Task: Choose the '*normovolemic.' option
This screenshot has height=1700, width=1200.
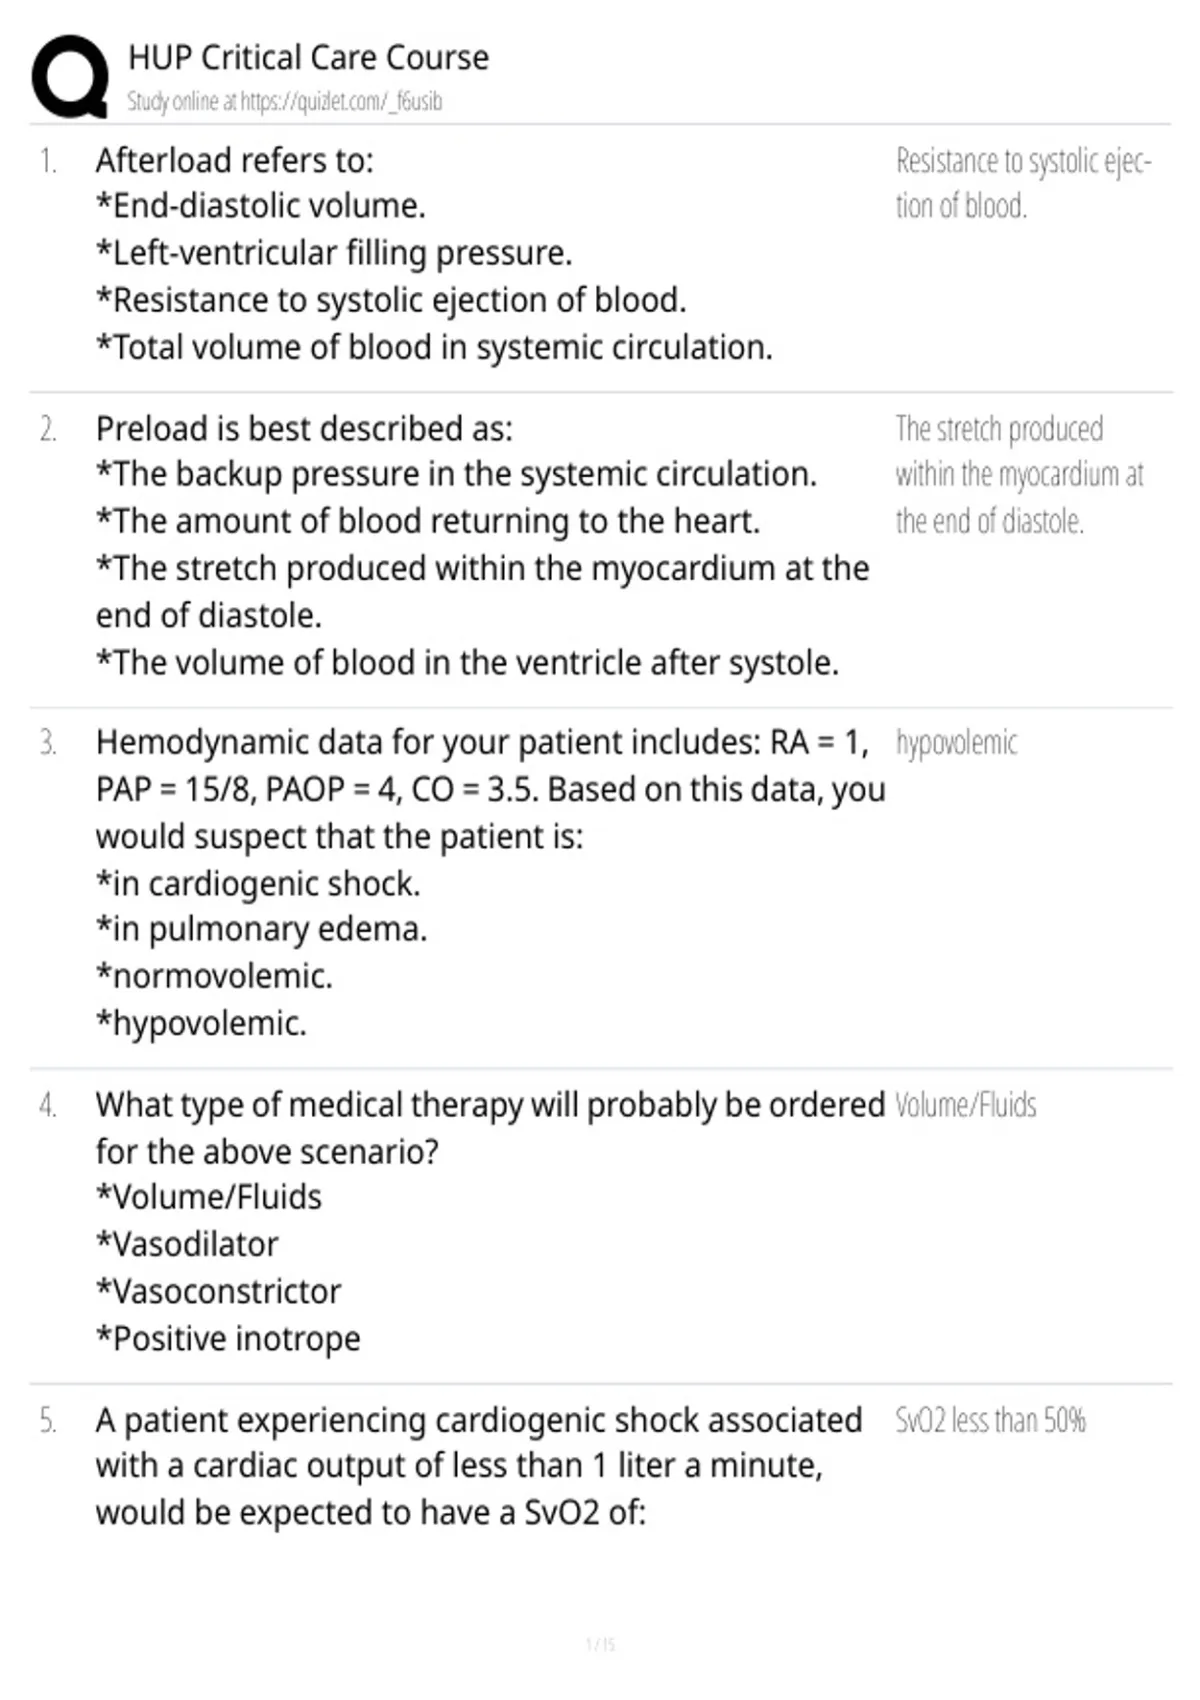Action: (214, 976)
